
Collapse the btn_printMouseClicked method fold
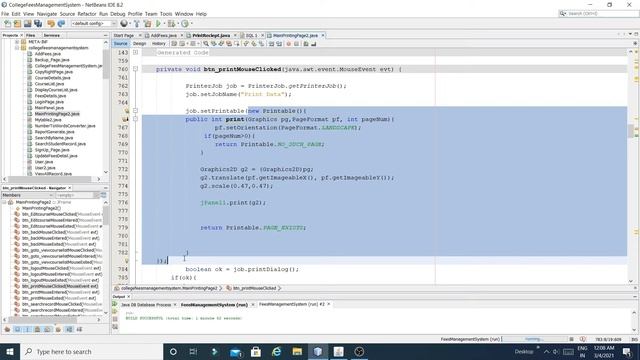(136, 69)
